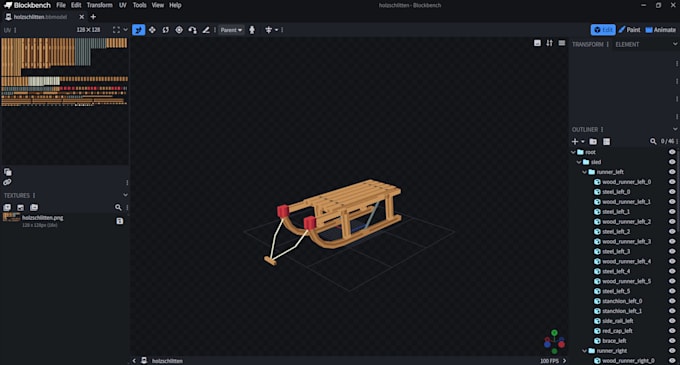The image size is (680, 365).
Task: Open the viewport hamburger menu
Action: point(562,43)
